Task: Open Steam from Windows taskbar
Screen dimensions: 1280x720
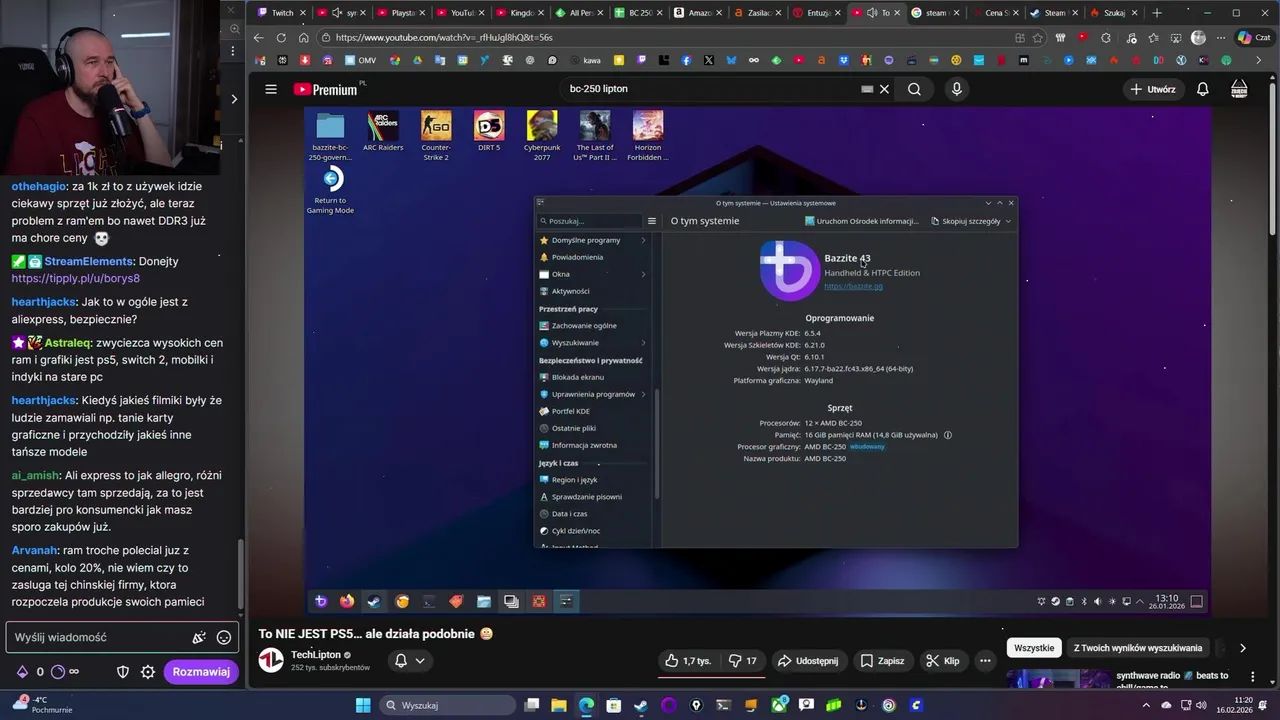Action: tap(640, 705)
